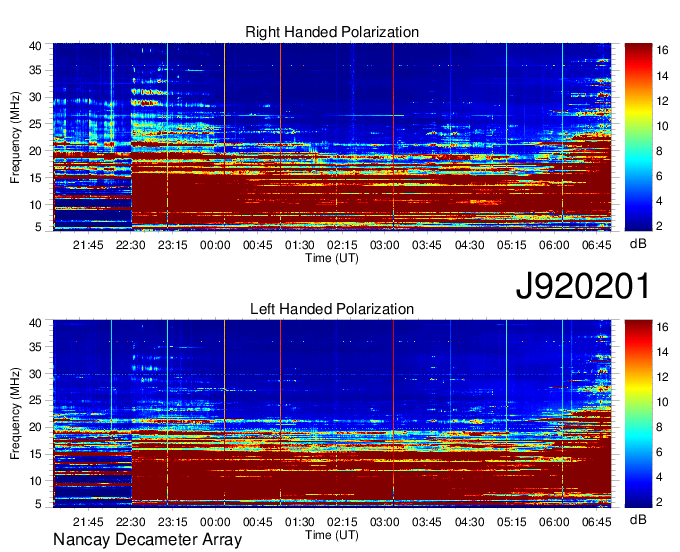Click the '35' frequency tick of the Left Handed plot
680x552 pixels.
(x=35, y=347)
